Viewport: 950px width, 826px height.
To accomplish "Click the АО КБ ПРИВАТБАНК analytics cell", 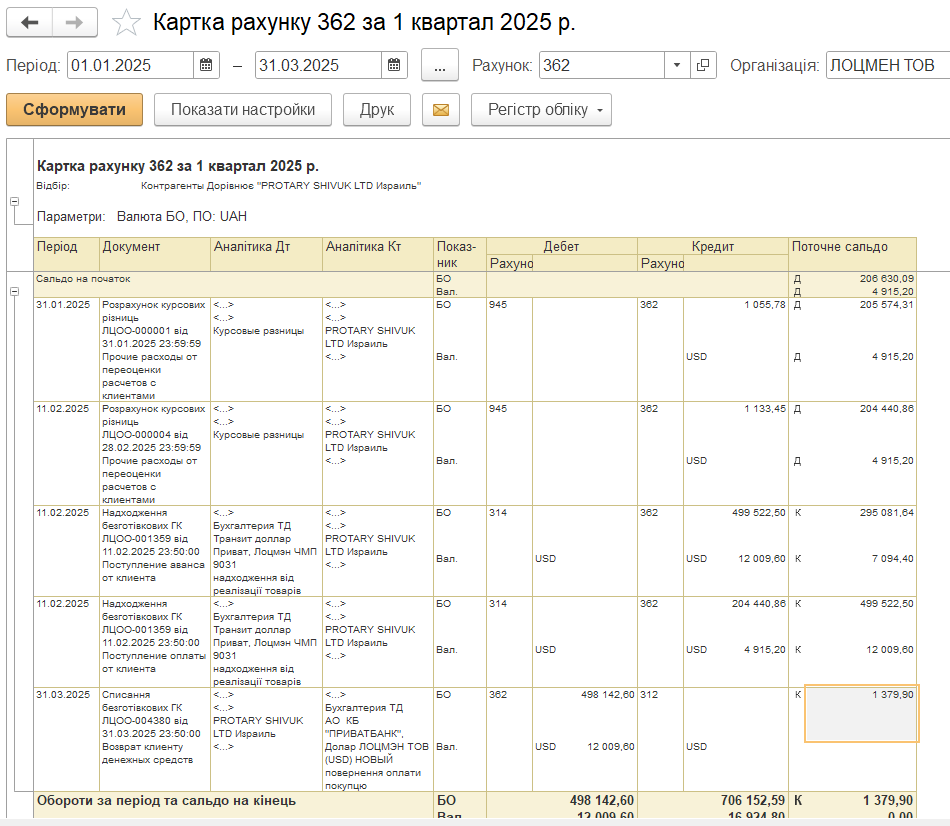I will pos(377,740).
